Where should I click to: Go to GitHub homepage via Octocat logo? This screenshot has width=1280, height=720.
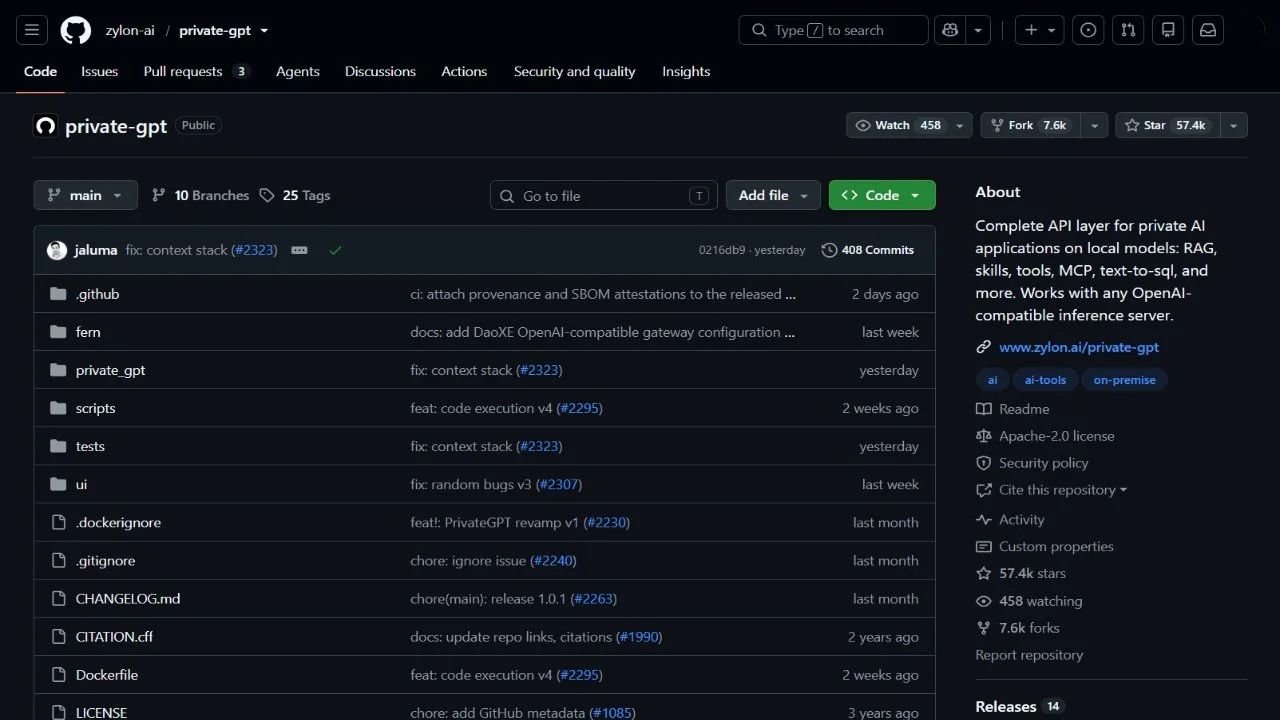75,30
